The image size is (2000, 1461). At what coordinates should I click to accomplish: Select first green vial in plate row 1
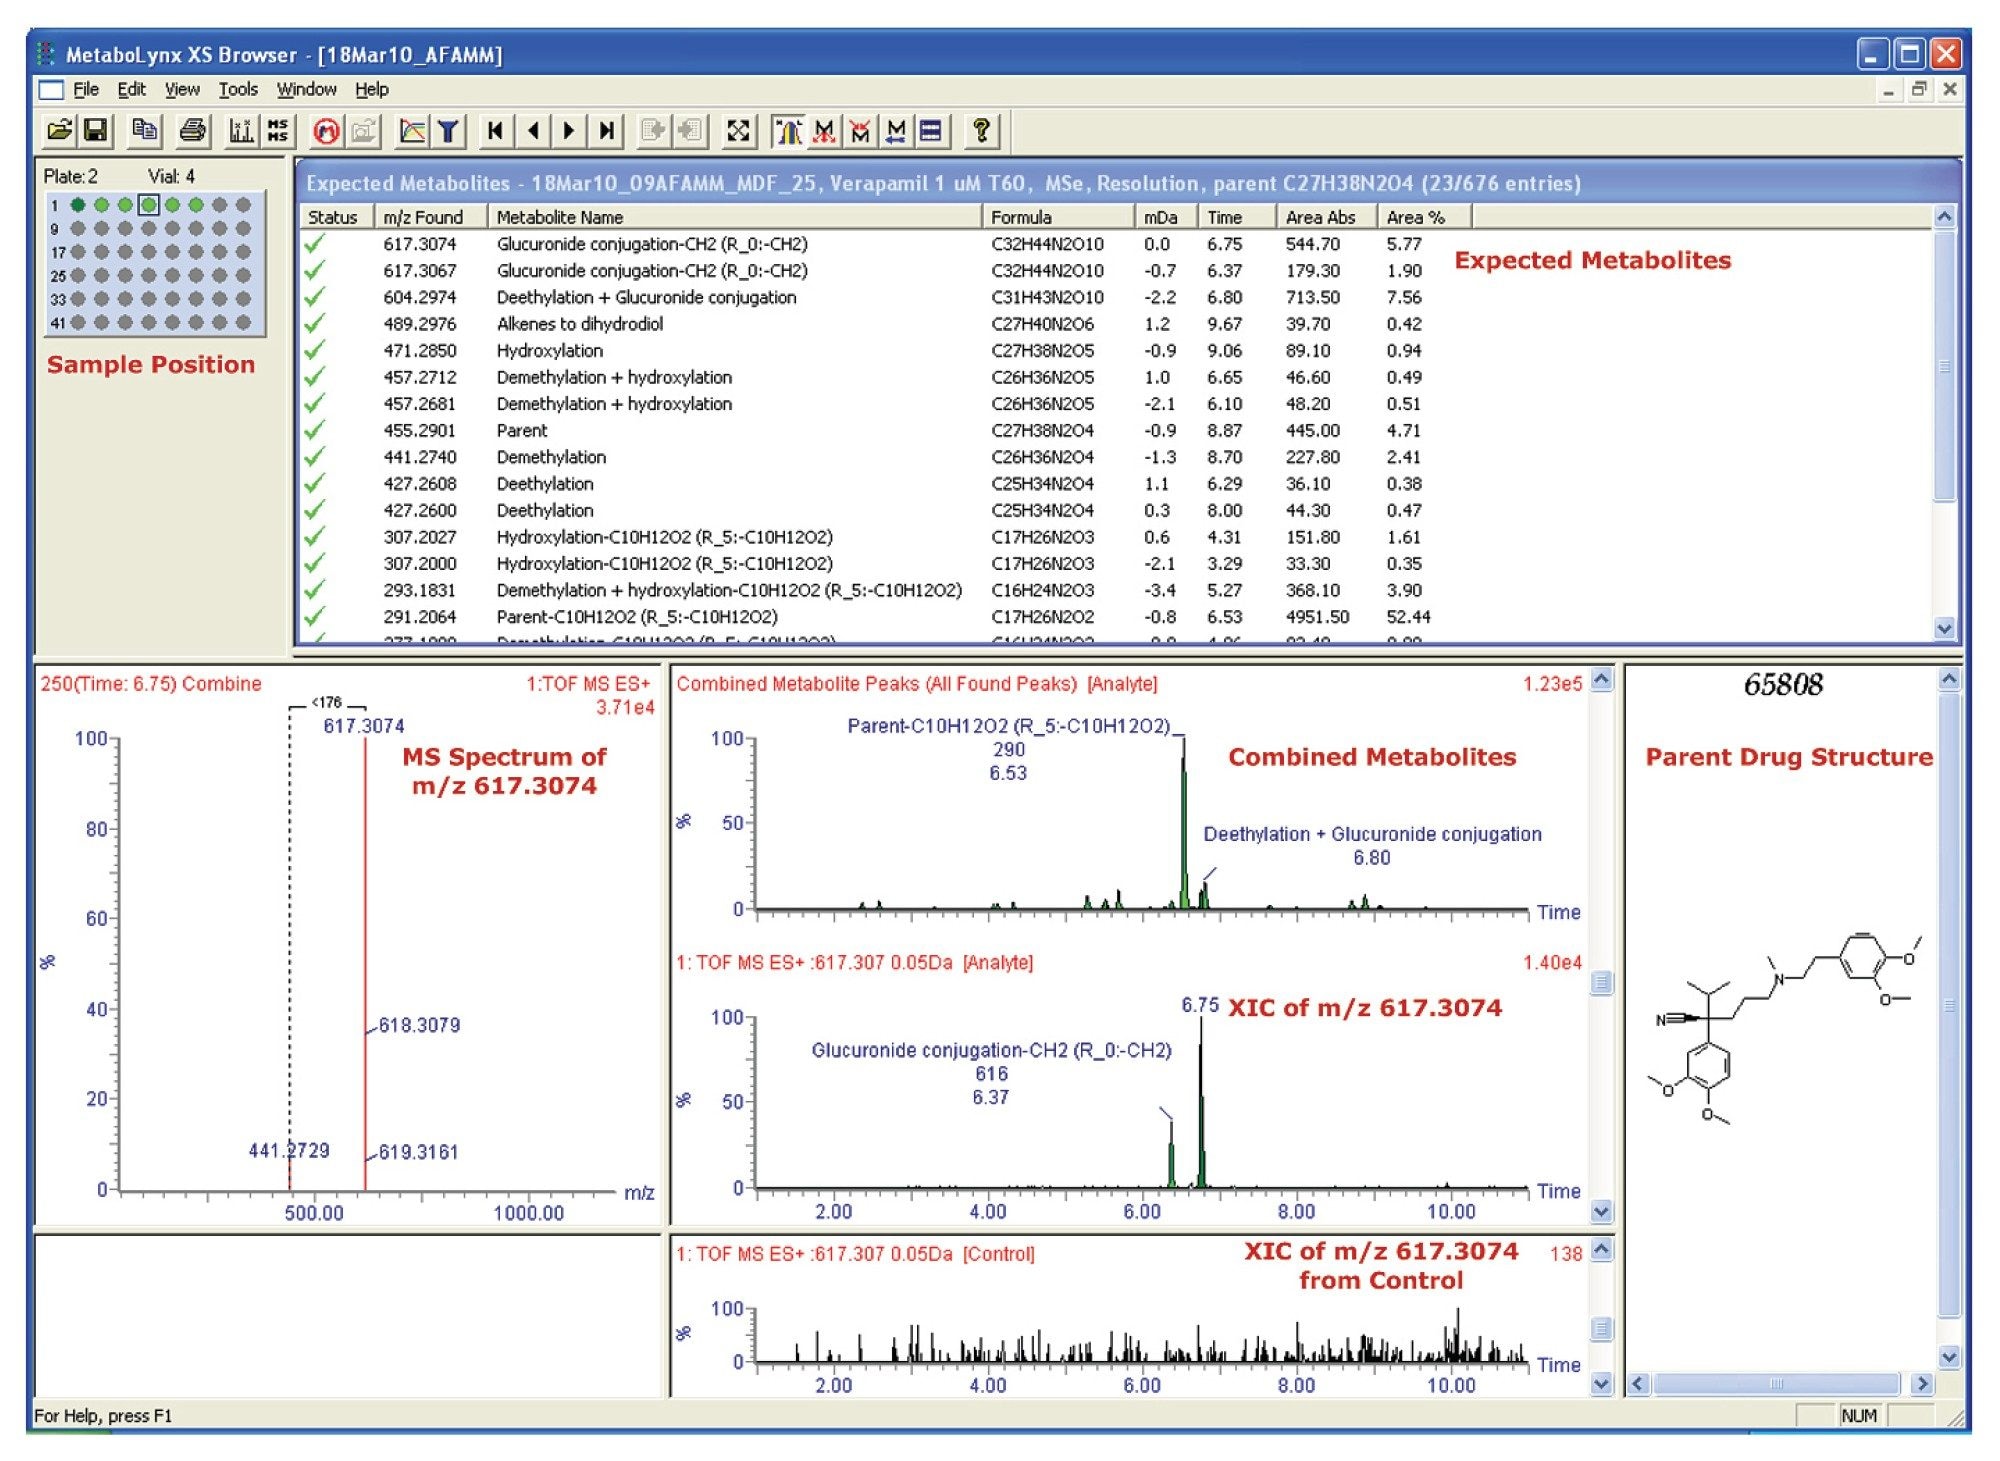pos(78,205)
